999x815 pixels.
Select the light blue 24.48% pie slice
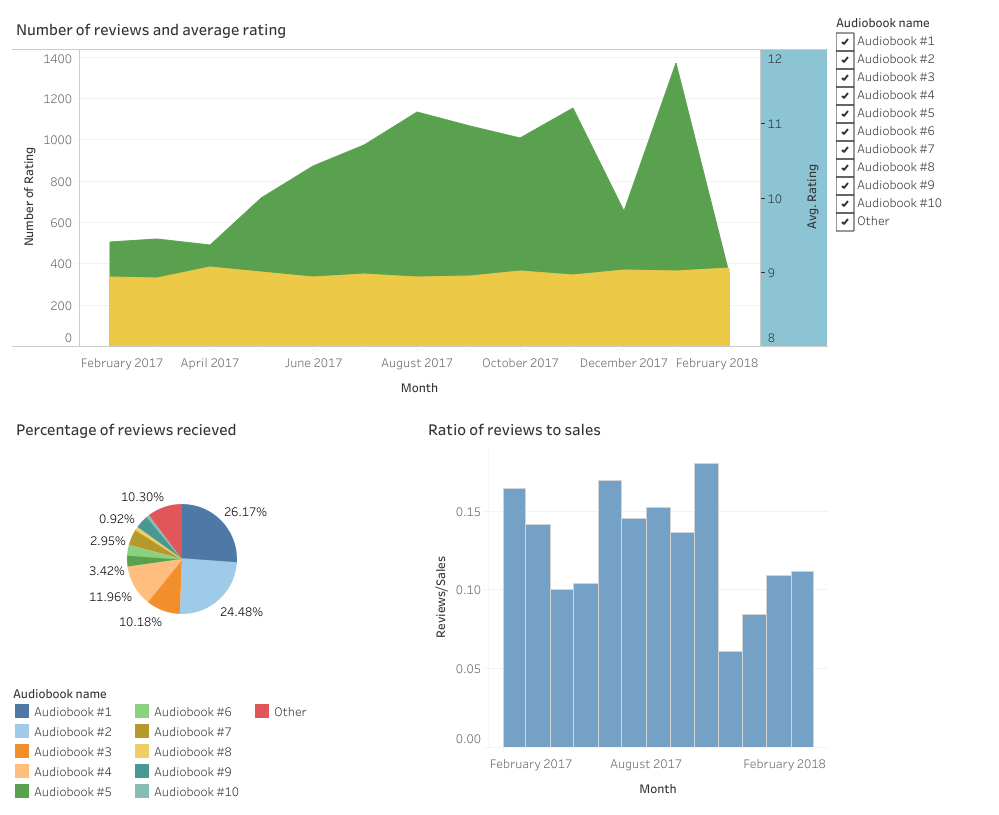pos(206,585)
